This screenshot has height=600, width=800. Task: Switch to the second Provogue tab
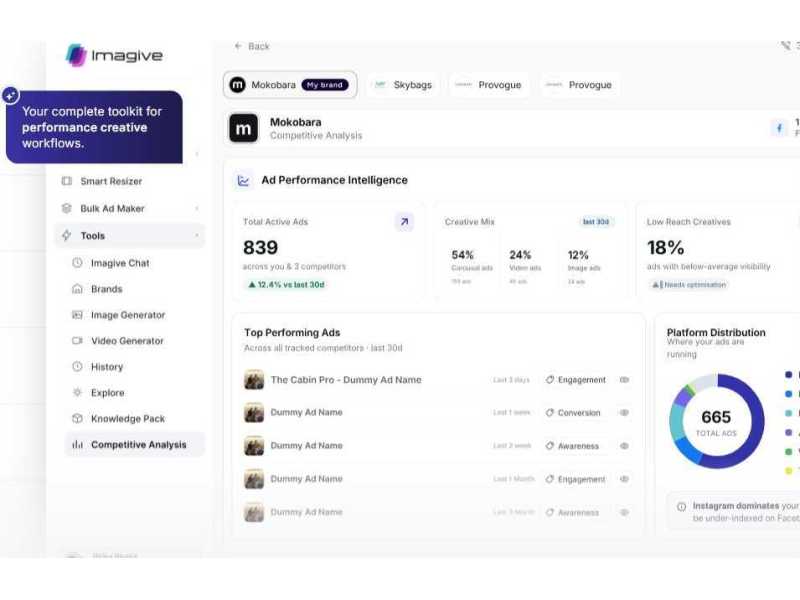click(579, 85)
